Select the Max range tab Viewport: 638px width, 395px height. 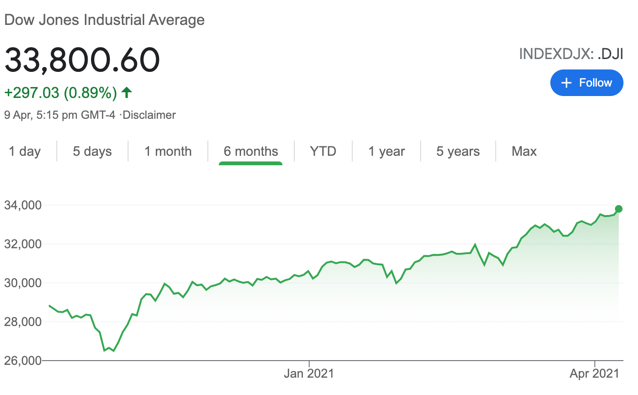tap(524, 151)
